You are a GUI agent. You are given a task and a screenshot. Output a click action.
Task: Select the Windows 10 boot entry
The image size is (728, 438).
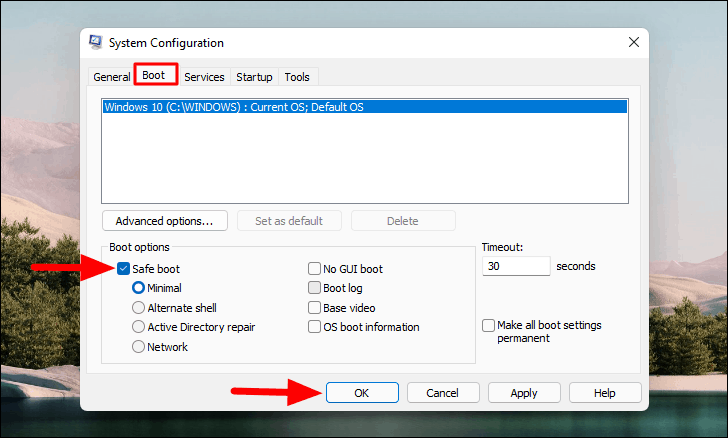click(x=365, y=107)
